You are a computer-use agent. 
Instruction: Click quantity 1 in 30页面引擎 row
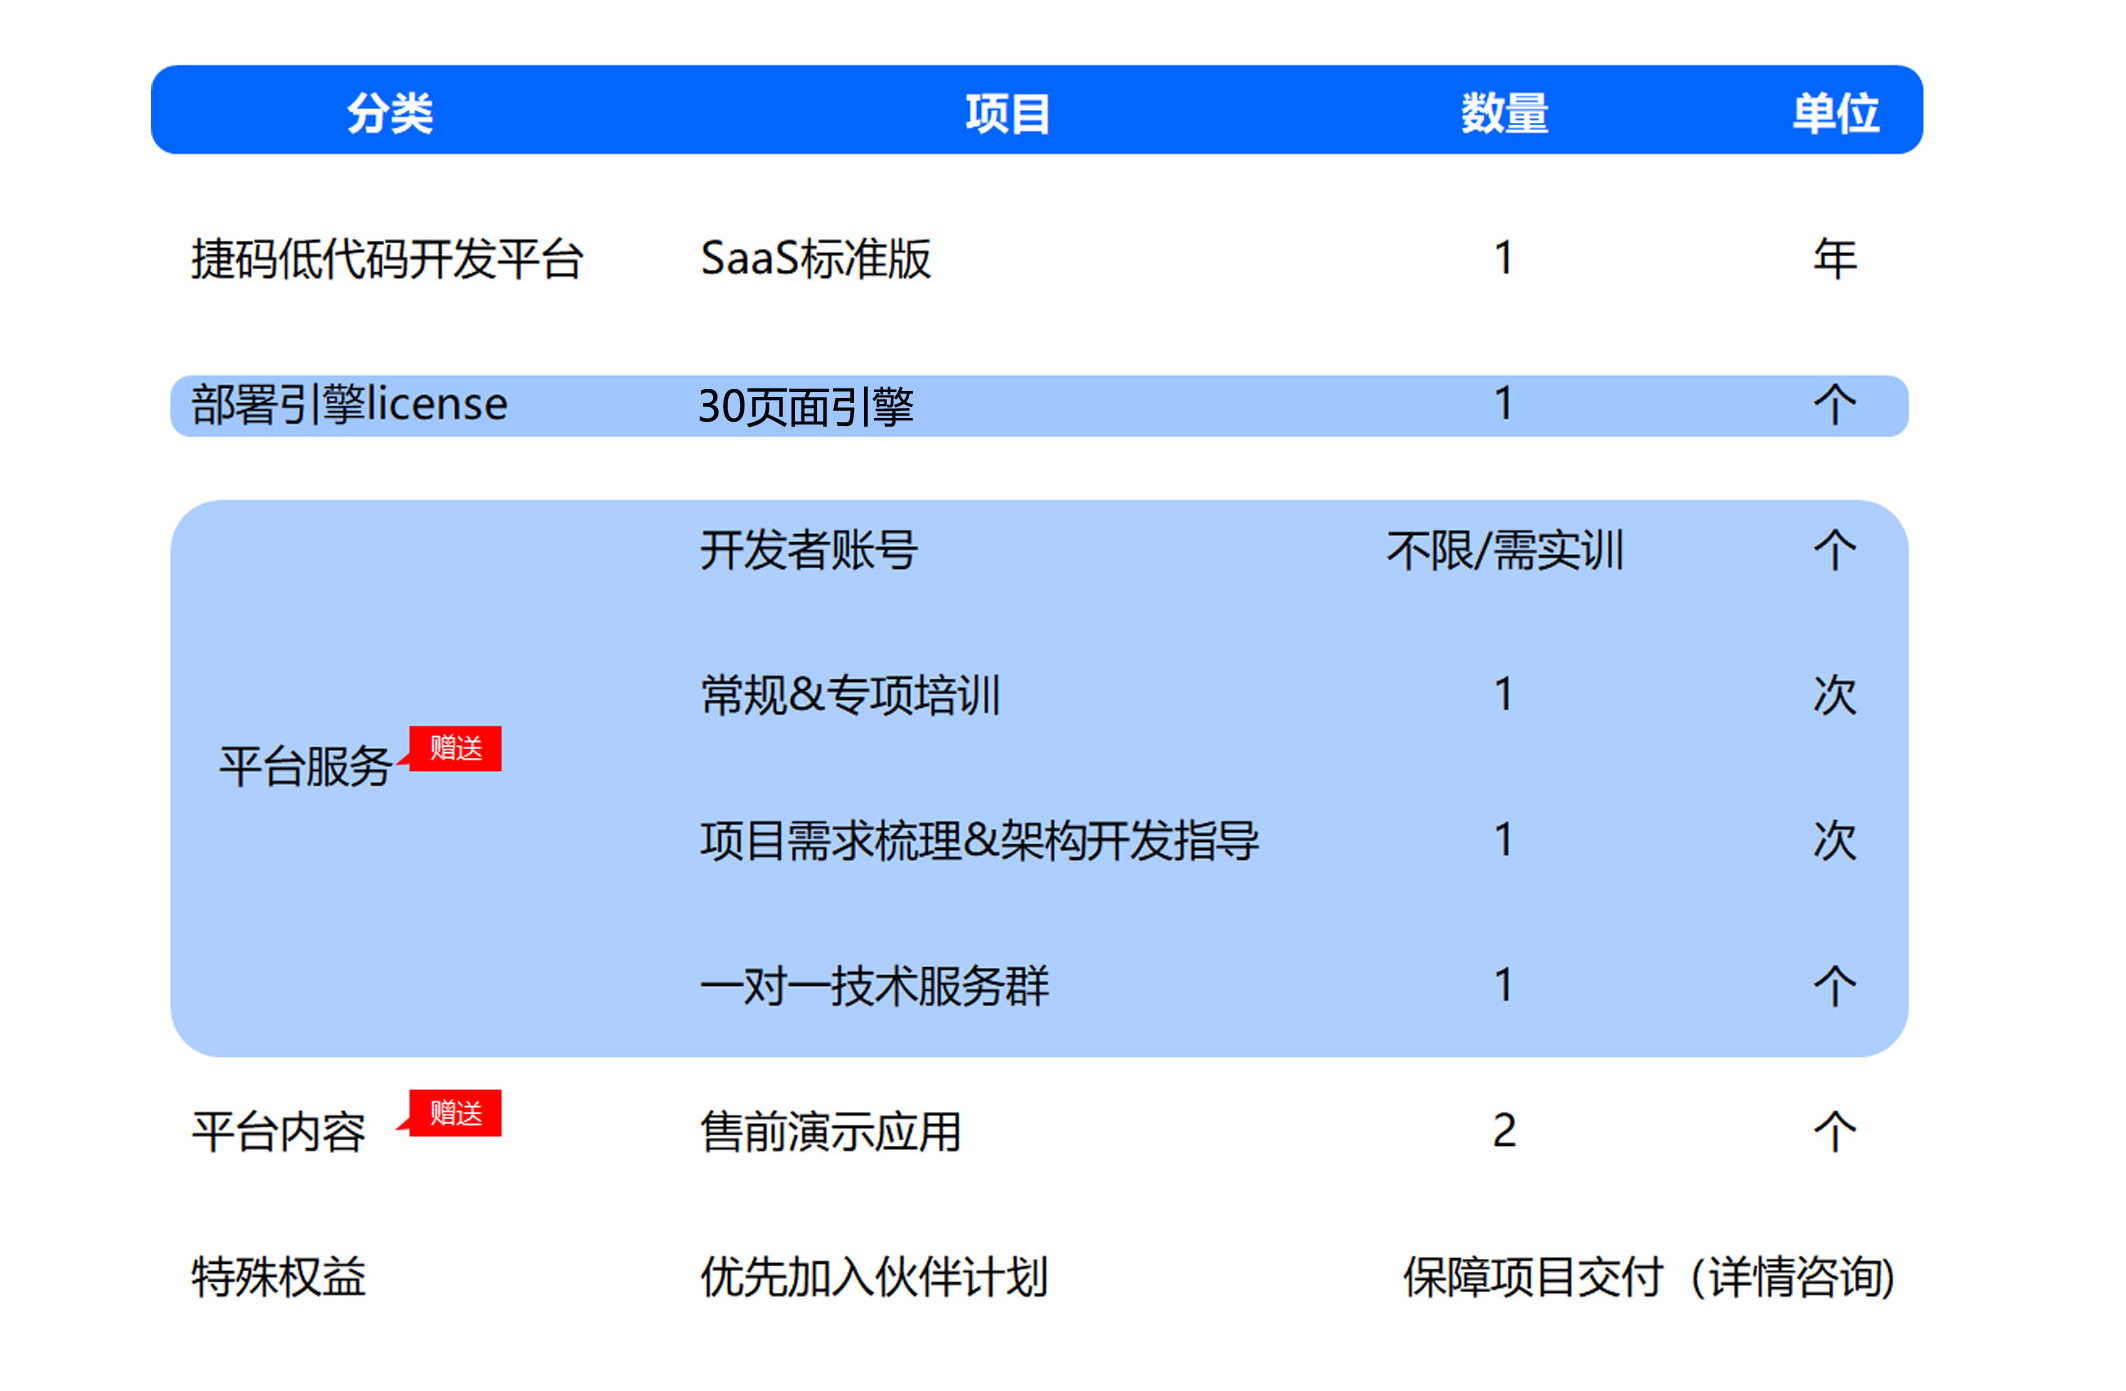pyautogui.click(x=1503, y=404)
